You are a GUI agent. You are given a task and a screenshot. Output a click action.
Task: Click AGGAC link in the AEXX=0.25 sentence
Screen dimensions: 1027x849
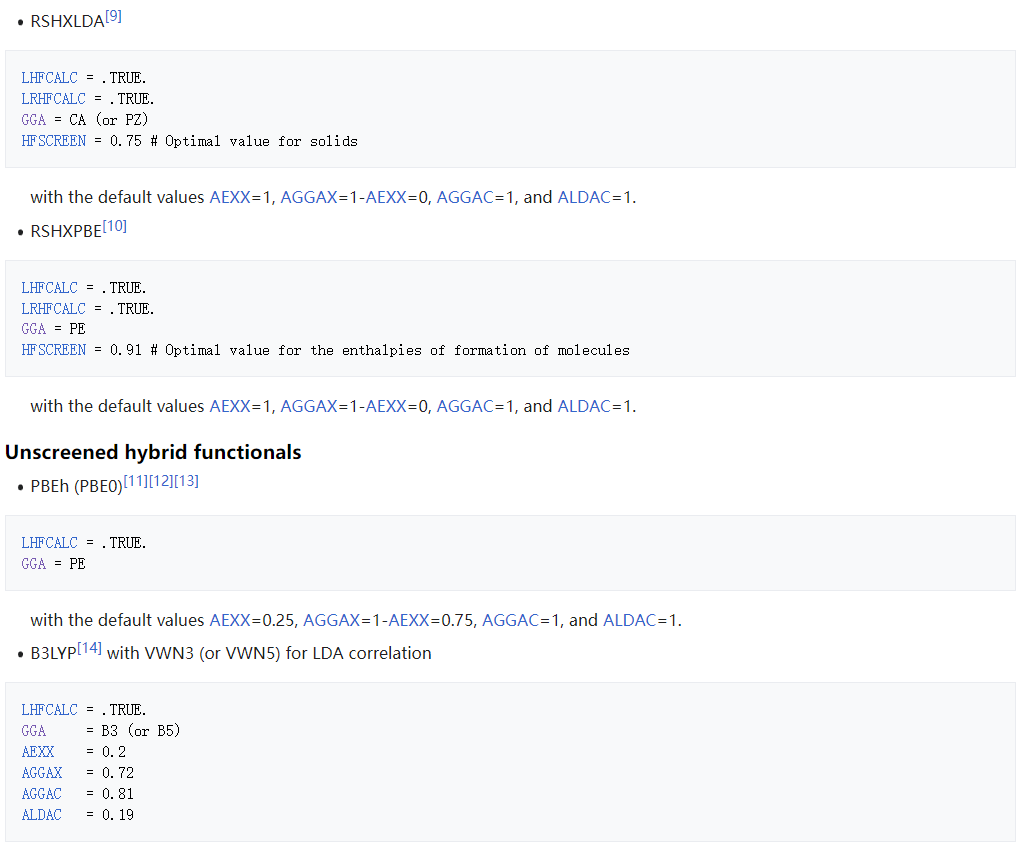tap(511, 620)
